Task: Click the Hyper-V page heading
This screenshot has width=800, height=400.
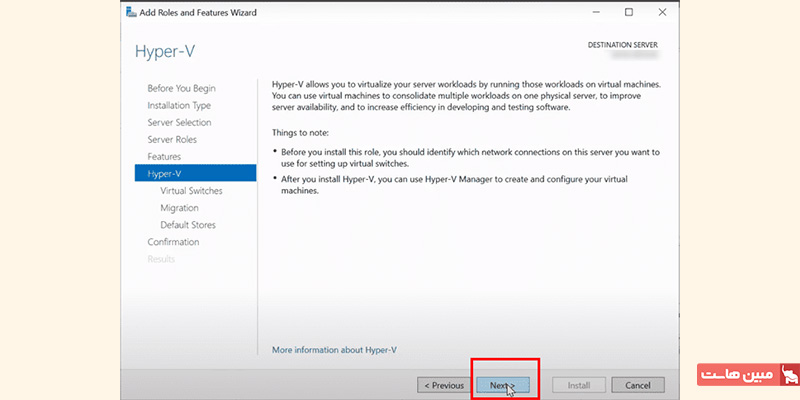Action: pos(165,52)
